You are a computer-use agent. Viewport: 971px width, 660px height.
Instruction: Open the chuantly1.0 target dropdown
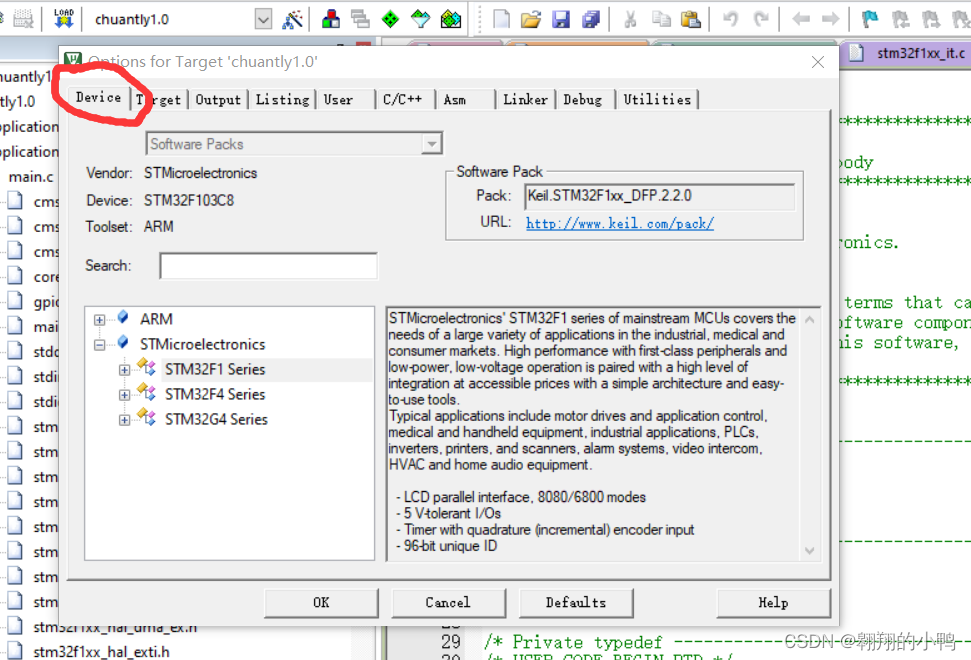click(x=263, y=19)
